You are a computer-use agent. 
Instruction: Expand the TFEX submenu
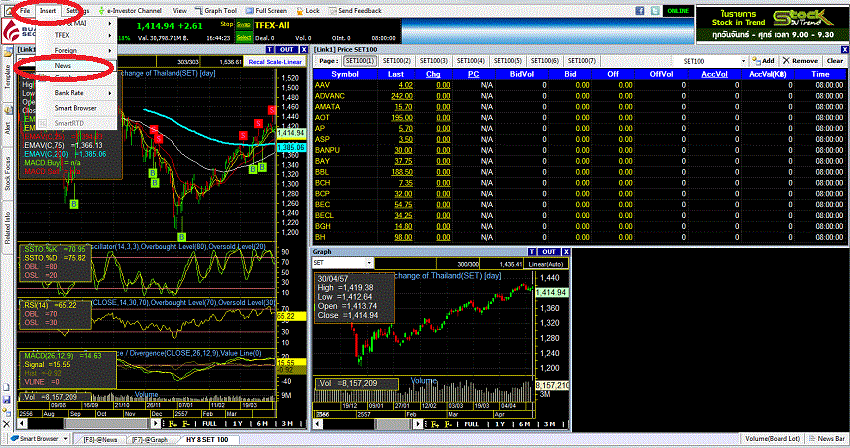[x=76, y=35]
